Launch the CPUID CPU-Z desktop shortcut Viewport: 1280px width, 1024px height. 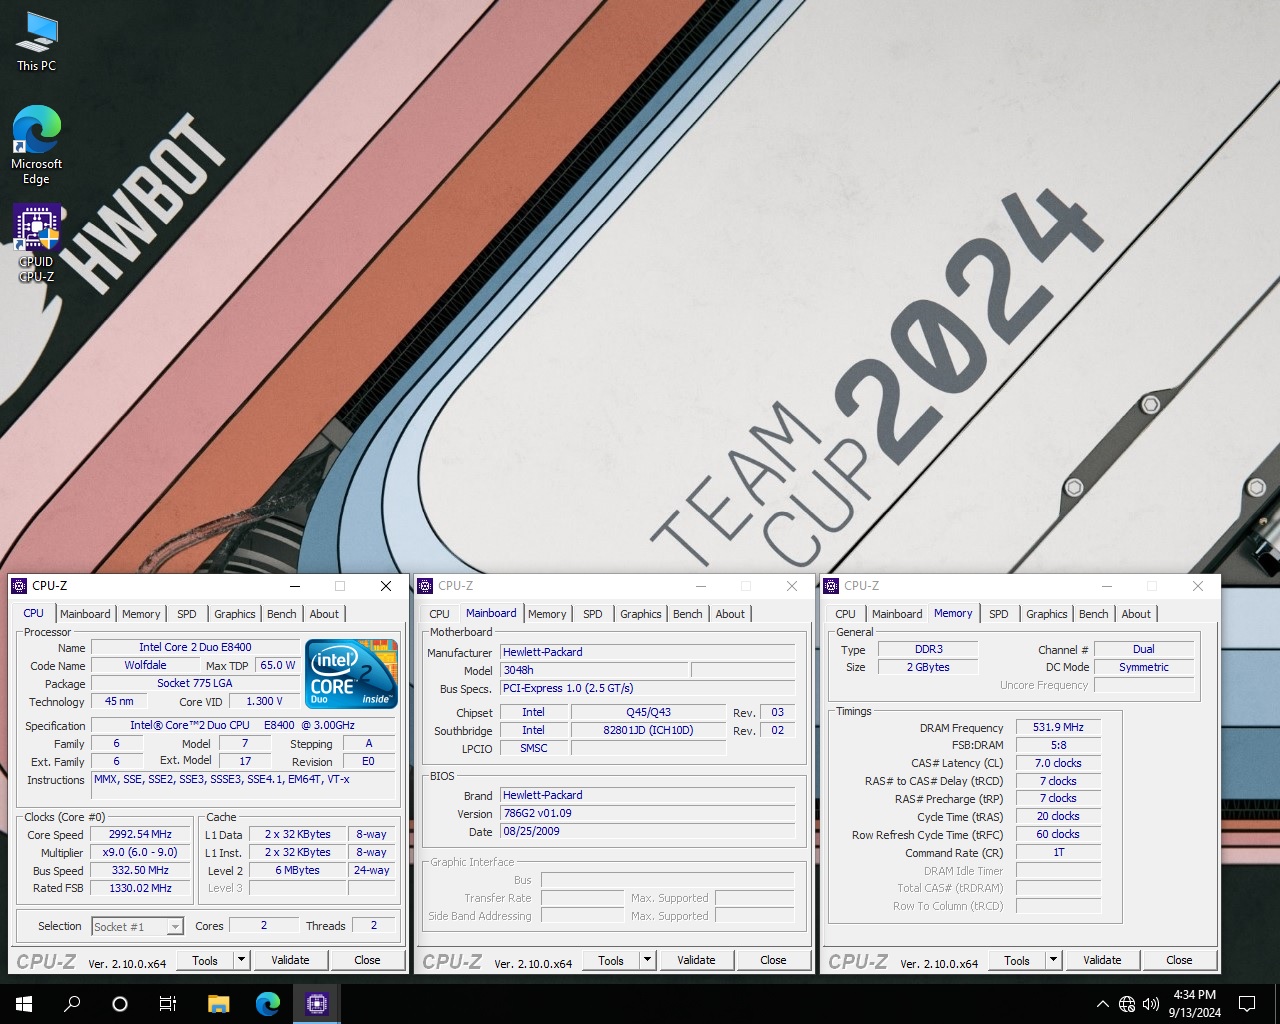(37, 243)
